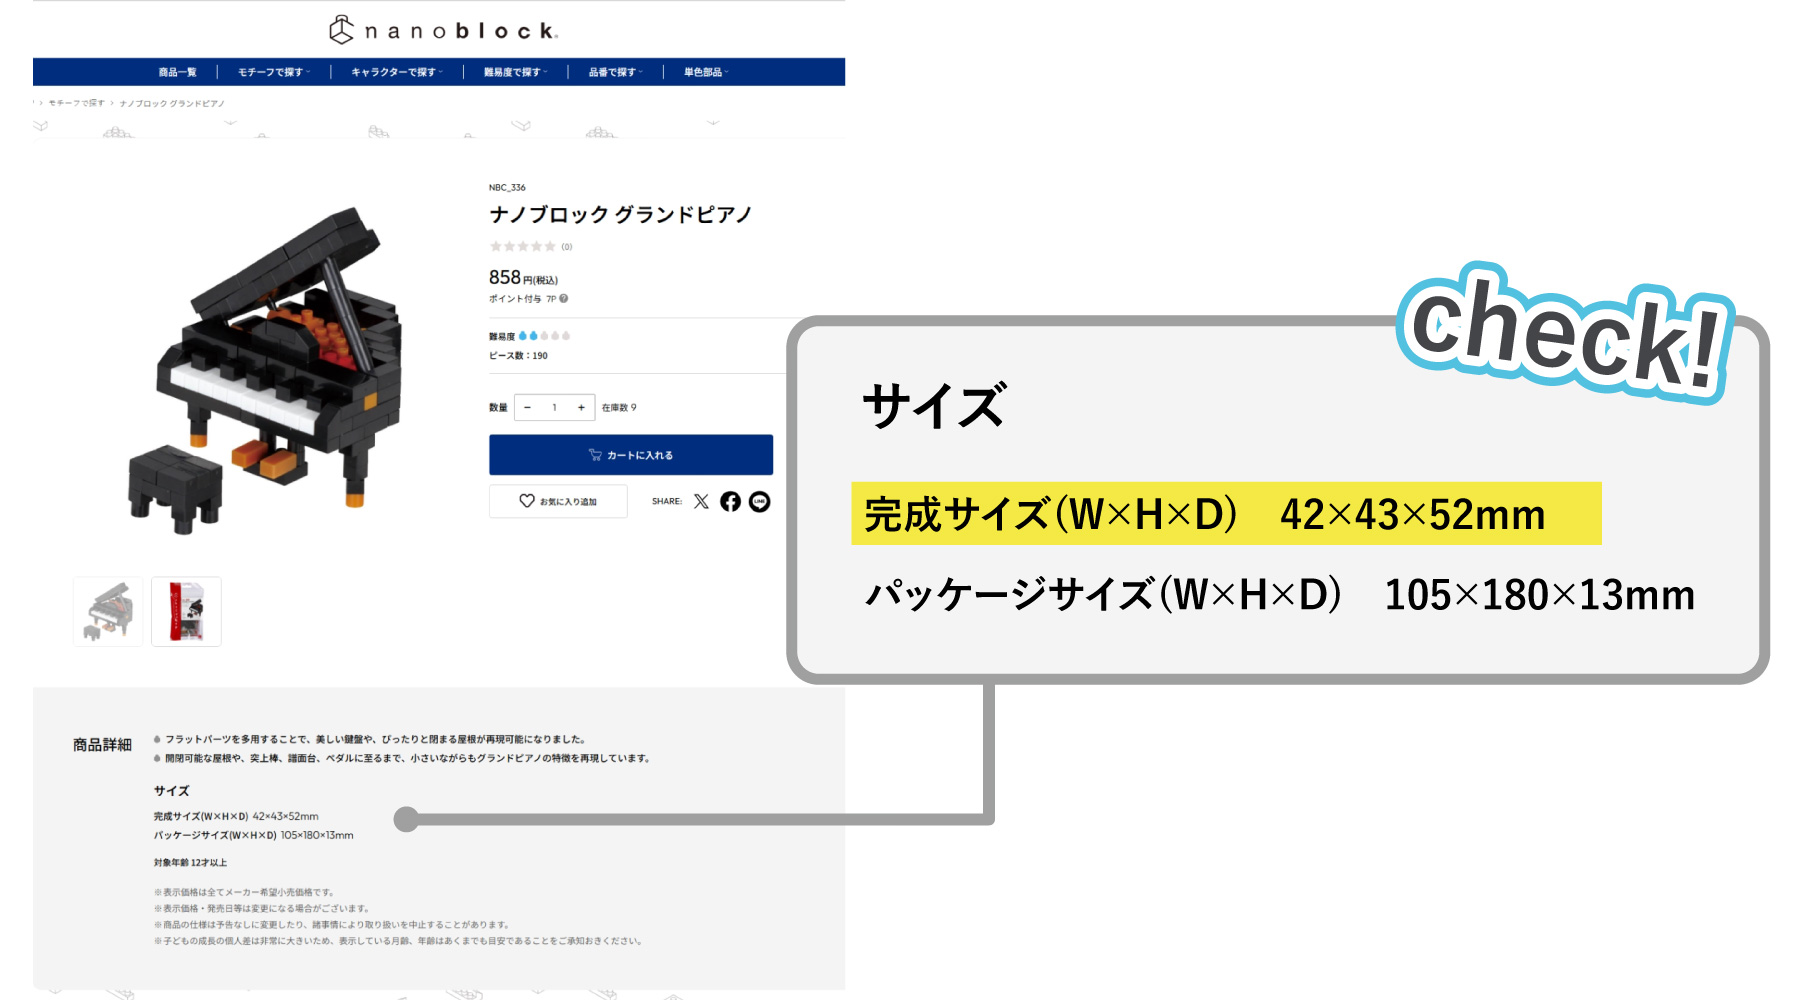Click the fifth star in the rating row
The image size is (1800, 1000).
tap(549, 247)
